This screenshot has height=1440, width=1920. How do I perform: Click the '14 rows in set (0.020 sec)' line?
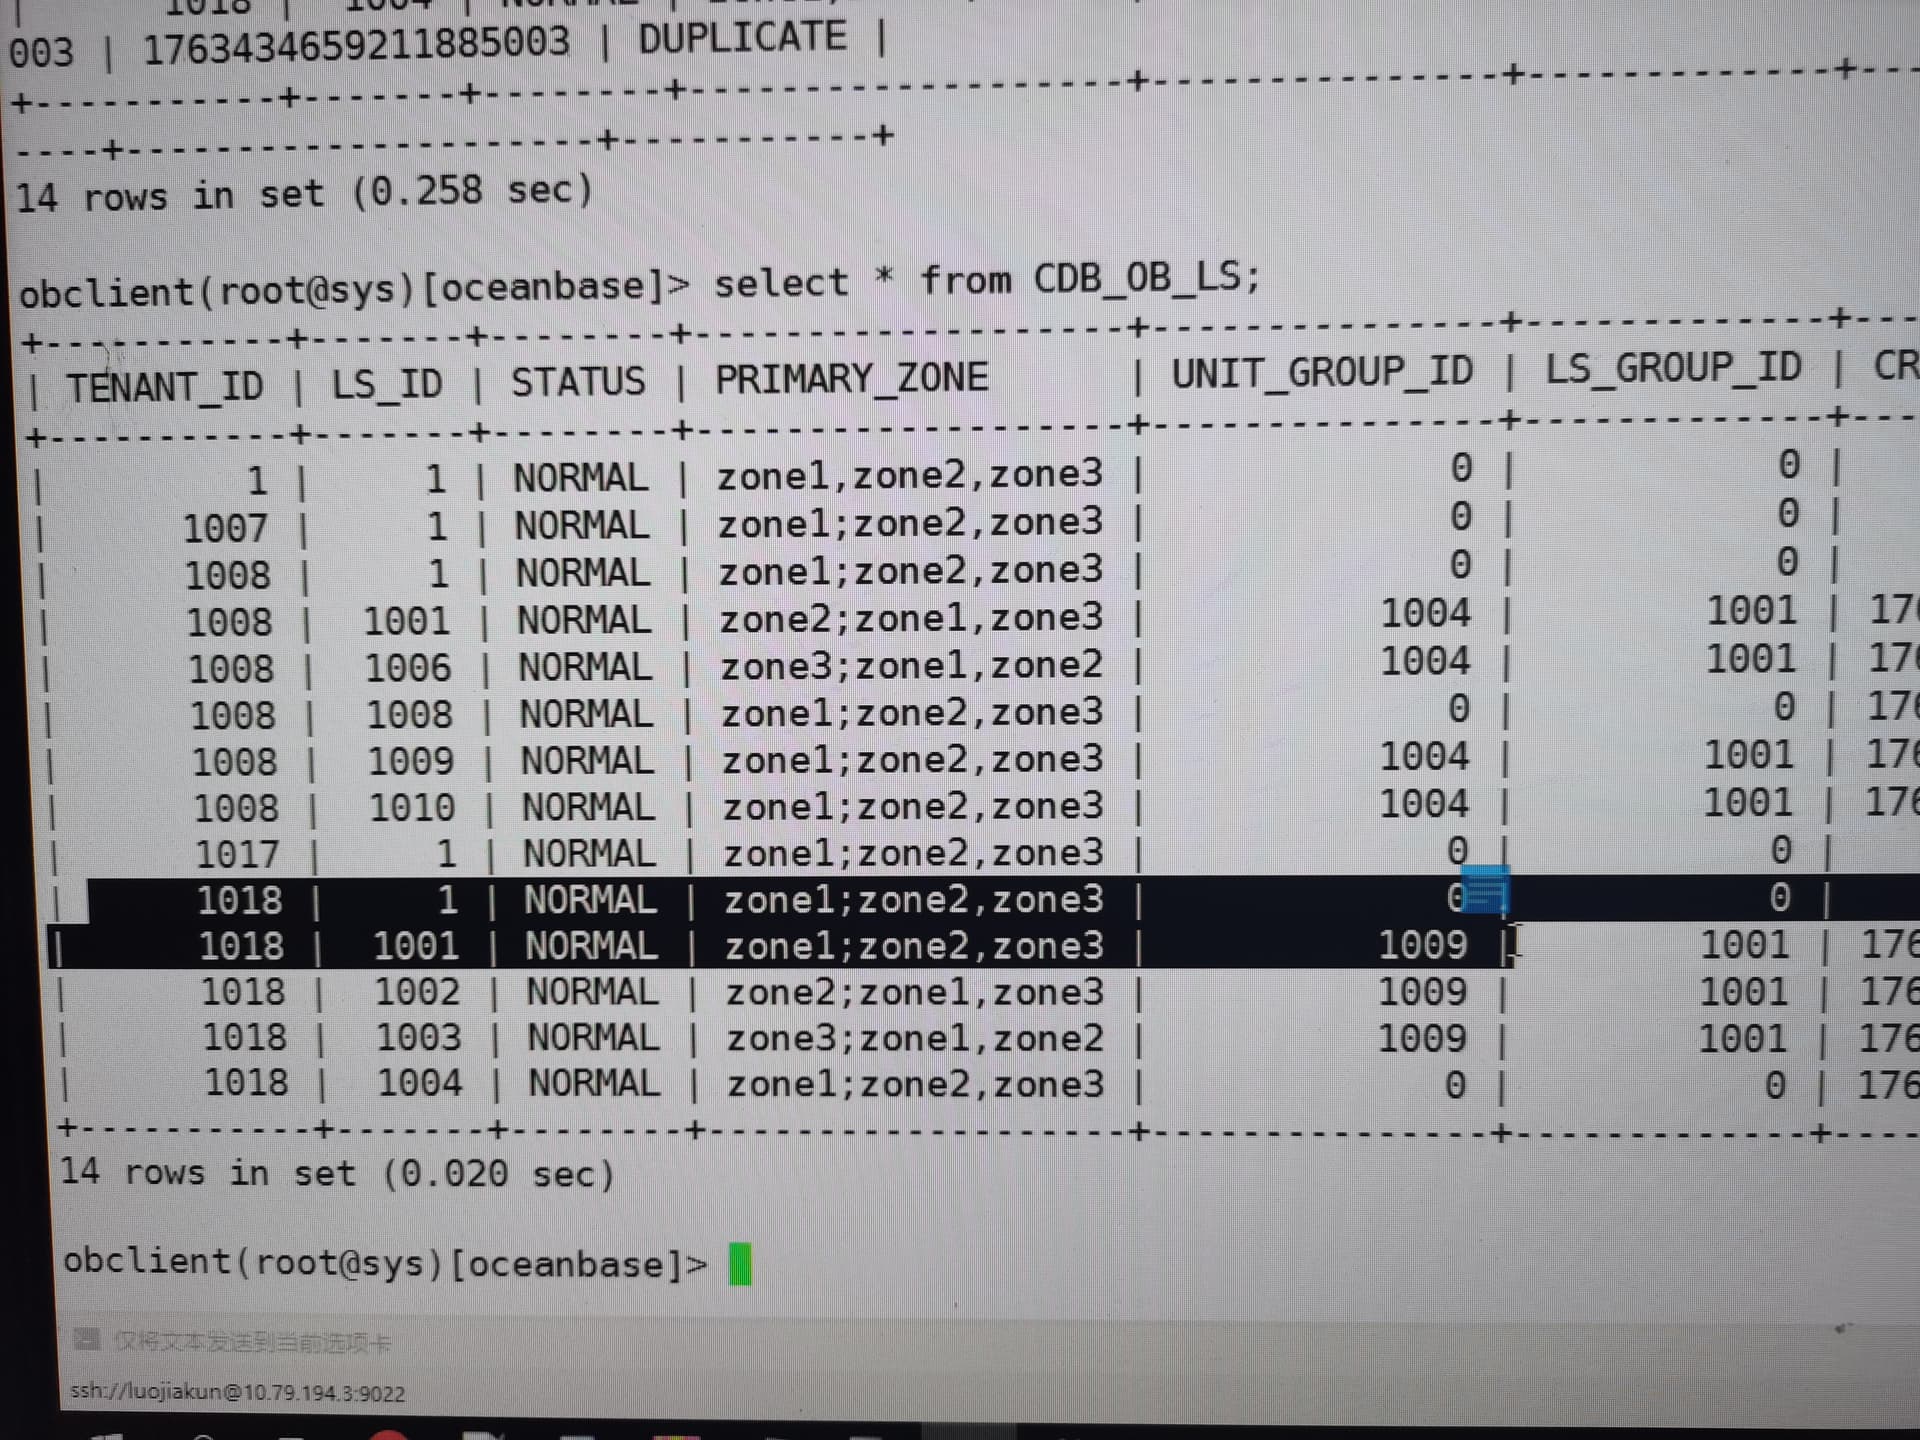(337, 1172)
